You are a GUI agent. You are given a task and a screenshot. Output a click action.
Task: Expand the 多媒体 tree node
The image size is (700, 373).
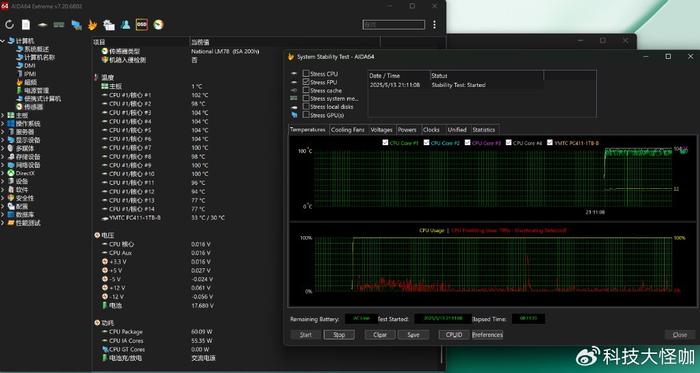point(3,148)
